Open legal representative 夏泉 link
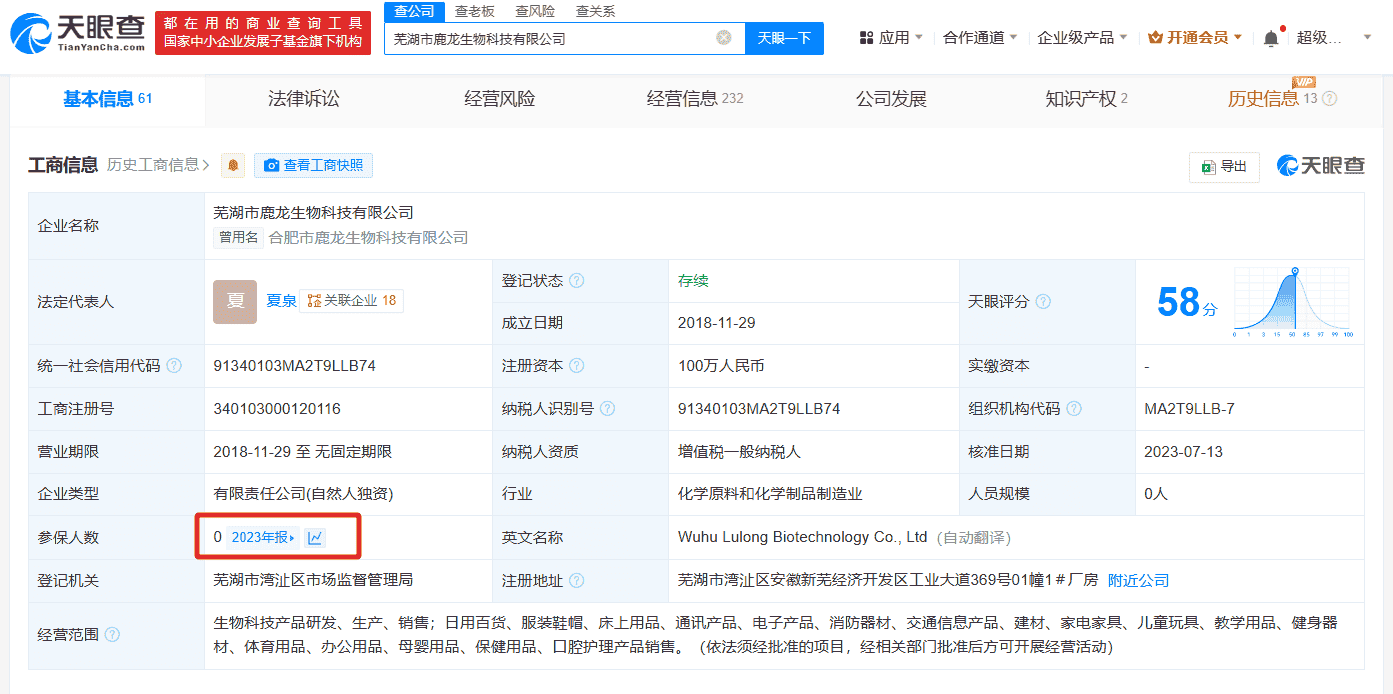The height and width of the screenshot is (694, 1393). click(281, 301)
